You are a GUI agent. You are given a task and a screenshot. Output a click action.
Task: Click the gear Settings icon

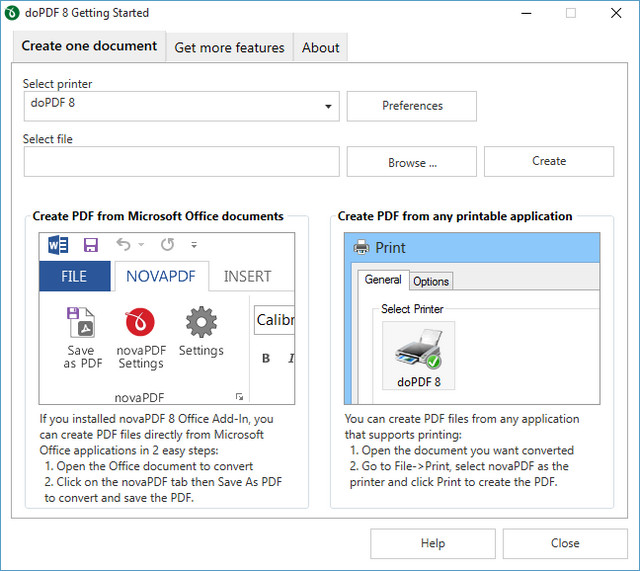coord(201,323)
